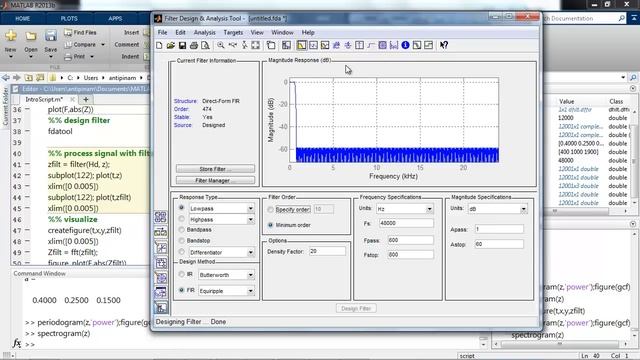Select Magnitude and Phase Responses icon
Image resolution: width=640 pixels, height=360 pixels.
[x=325, y=45]
